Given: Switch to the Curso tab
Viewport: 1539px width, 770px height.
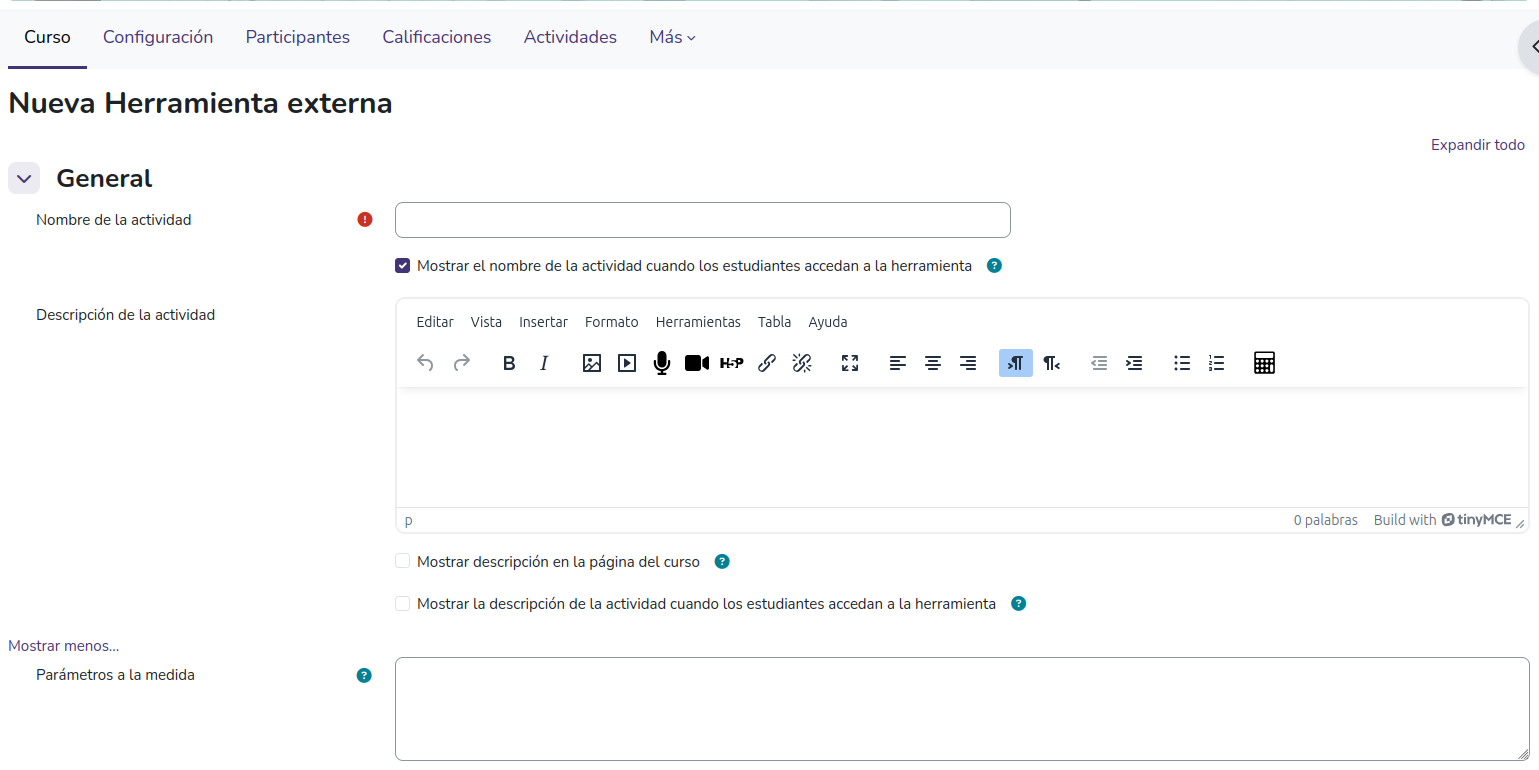Looking at the screenshot, I should (x=47, y=37).
